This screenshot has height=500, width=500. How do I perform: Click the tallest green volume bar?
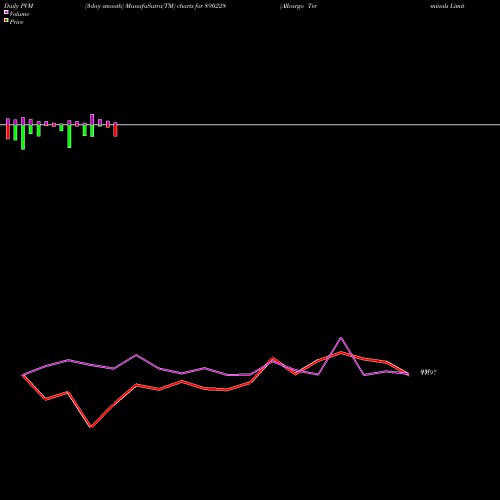pos(23,137)
